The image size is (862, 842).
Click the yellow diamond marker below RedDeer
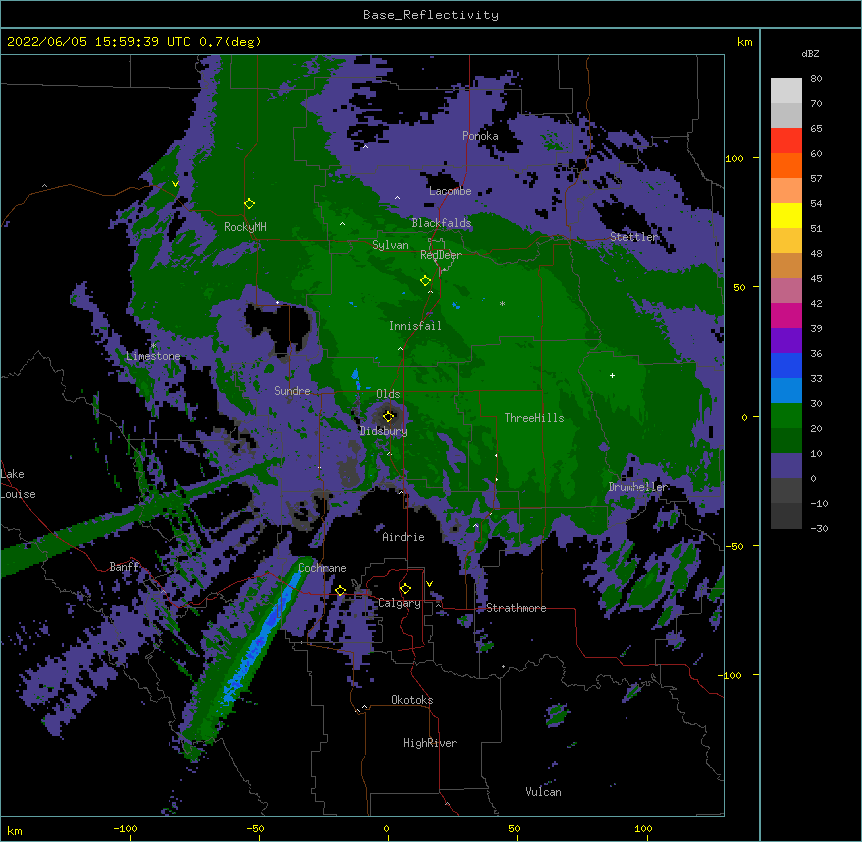coord(425,281)
